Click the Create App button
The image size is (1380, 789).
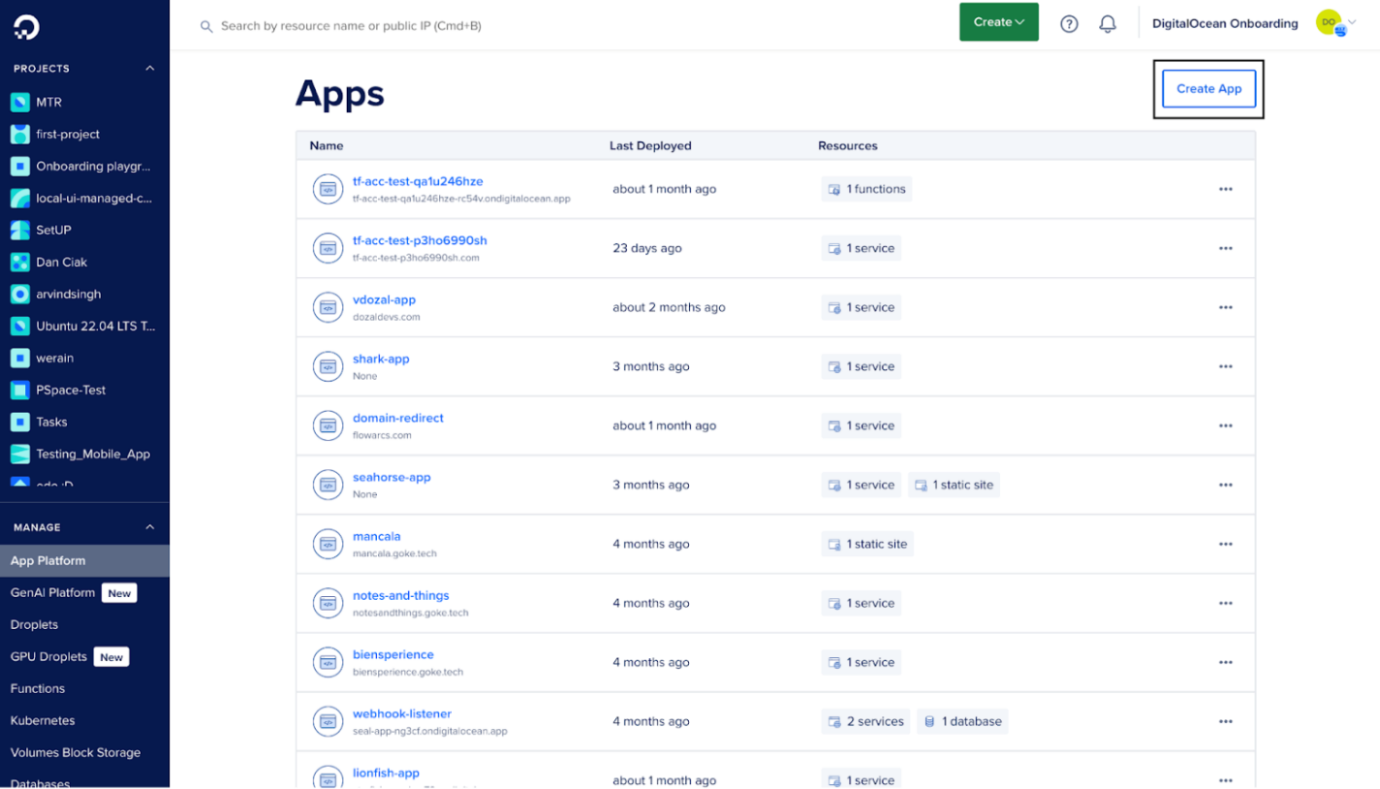click(1208, 89)
